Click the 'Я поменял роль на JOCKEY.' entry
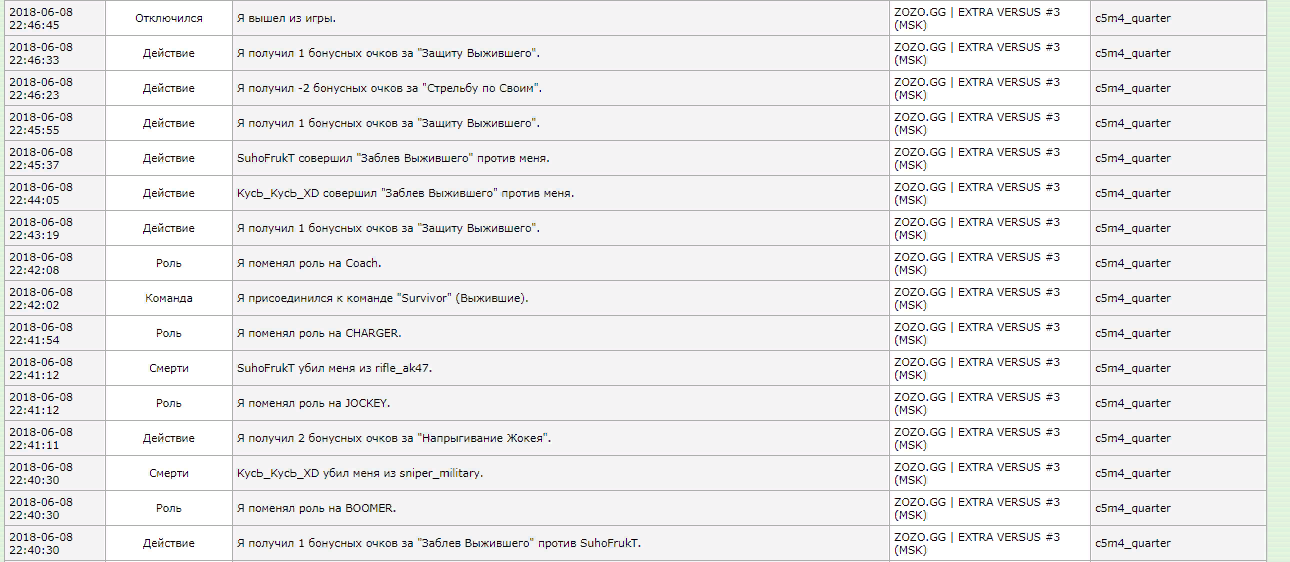The width and height of the screenshot is (1290, 562). (x=313, y=403)
